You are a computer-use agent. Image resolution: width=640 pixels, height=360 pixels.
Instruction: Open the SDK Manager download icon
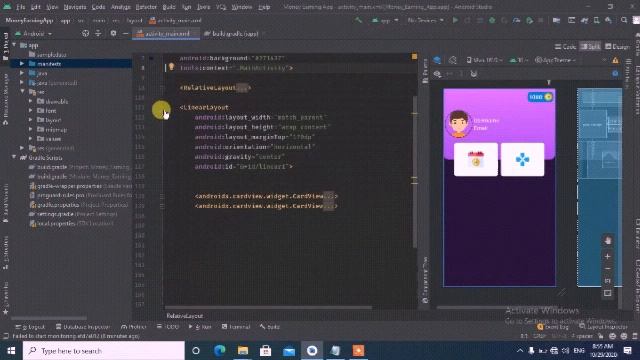click(x=609, y=20)
